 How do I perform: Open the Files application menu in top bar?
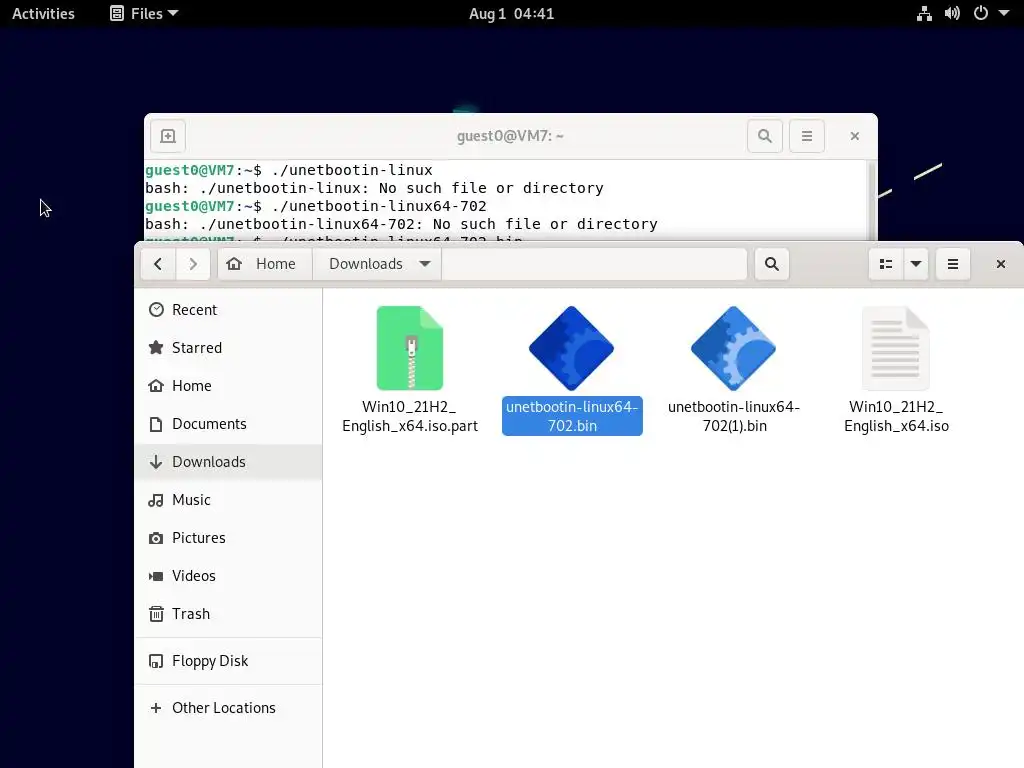[x=144, y=13]
